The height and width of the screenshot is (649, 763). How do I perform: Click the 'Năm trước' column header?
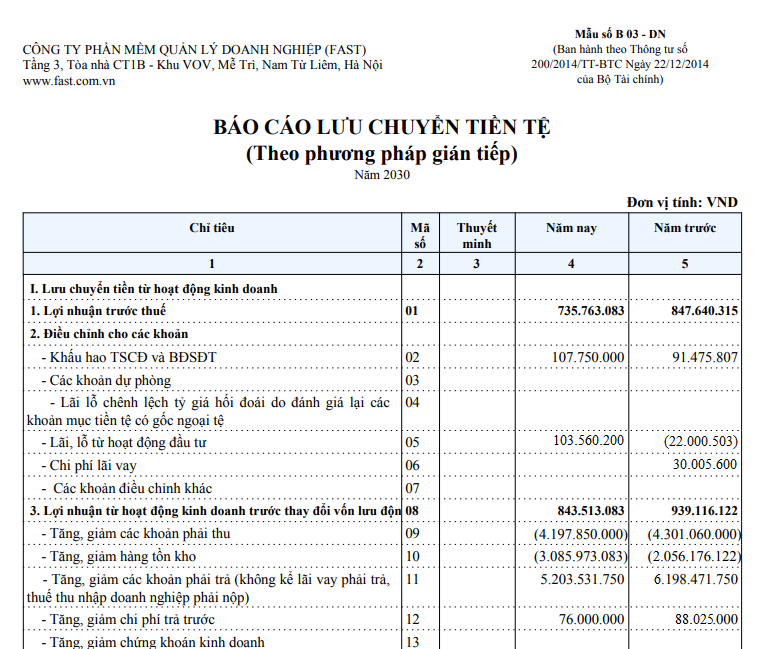point(685,228)
